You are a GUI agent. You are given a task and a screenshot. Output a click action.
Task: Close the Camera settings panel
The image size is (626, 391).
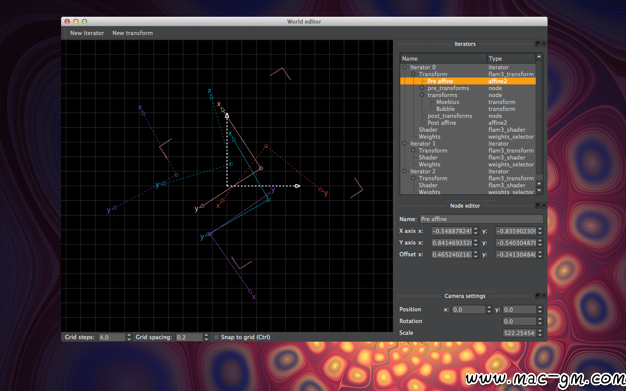[x=543, y=296]
